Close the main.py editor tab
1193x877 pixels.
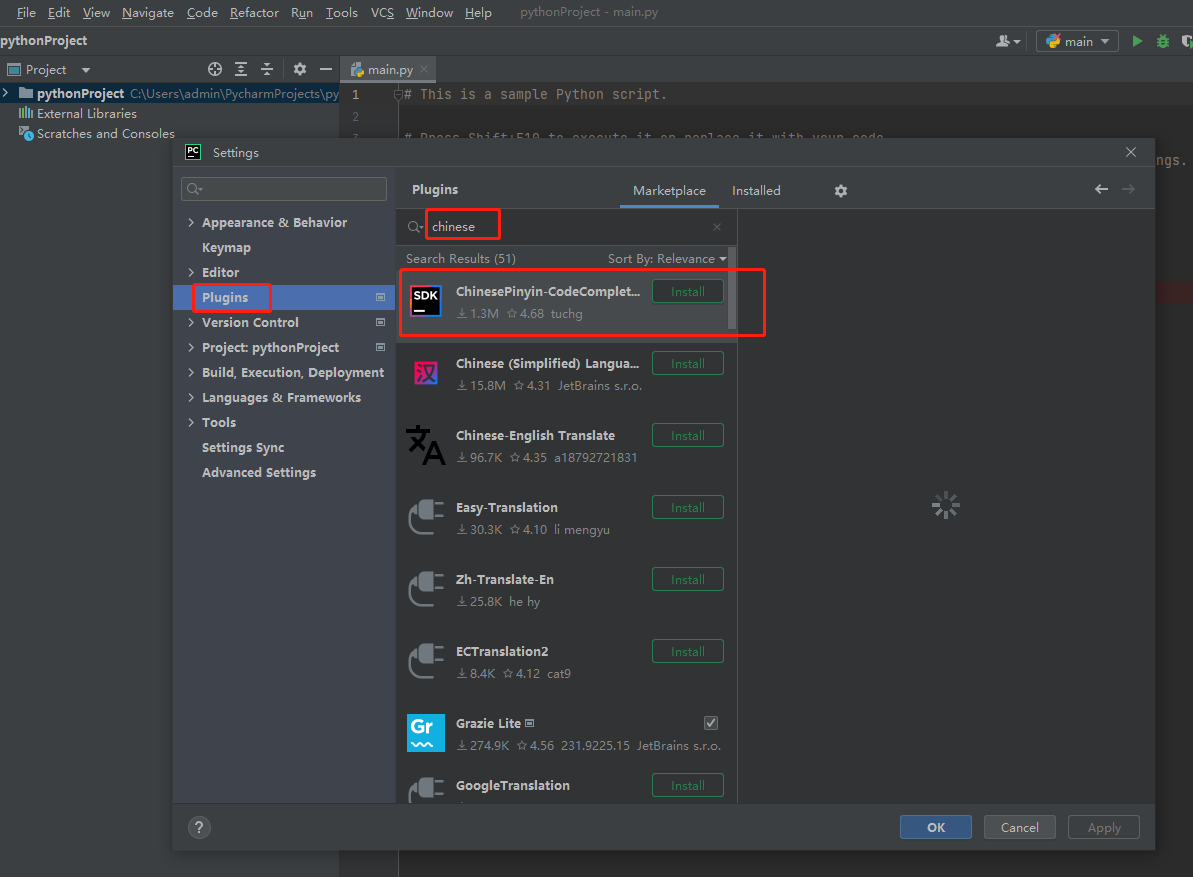coord(424,69)
